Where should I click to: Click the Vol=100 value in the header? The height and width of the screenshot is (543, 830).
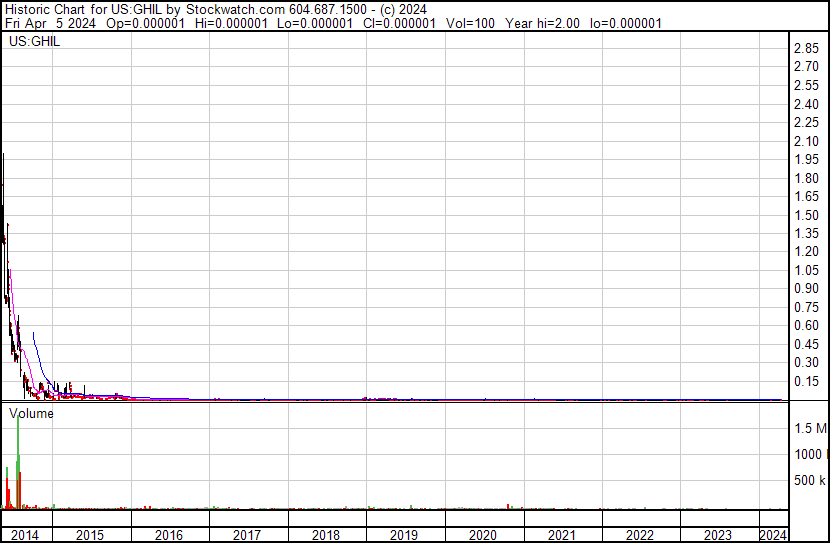tap(470, 23)
